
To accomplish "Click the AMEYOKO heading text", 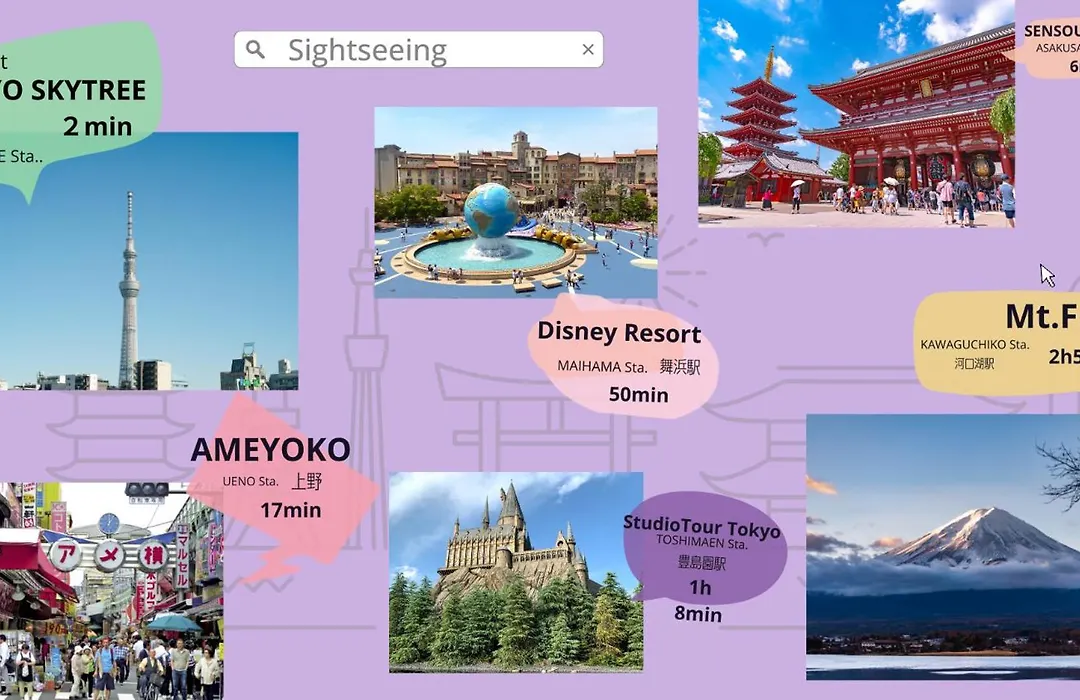I will point(270,450).
